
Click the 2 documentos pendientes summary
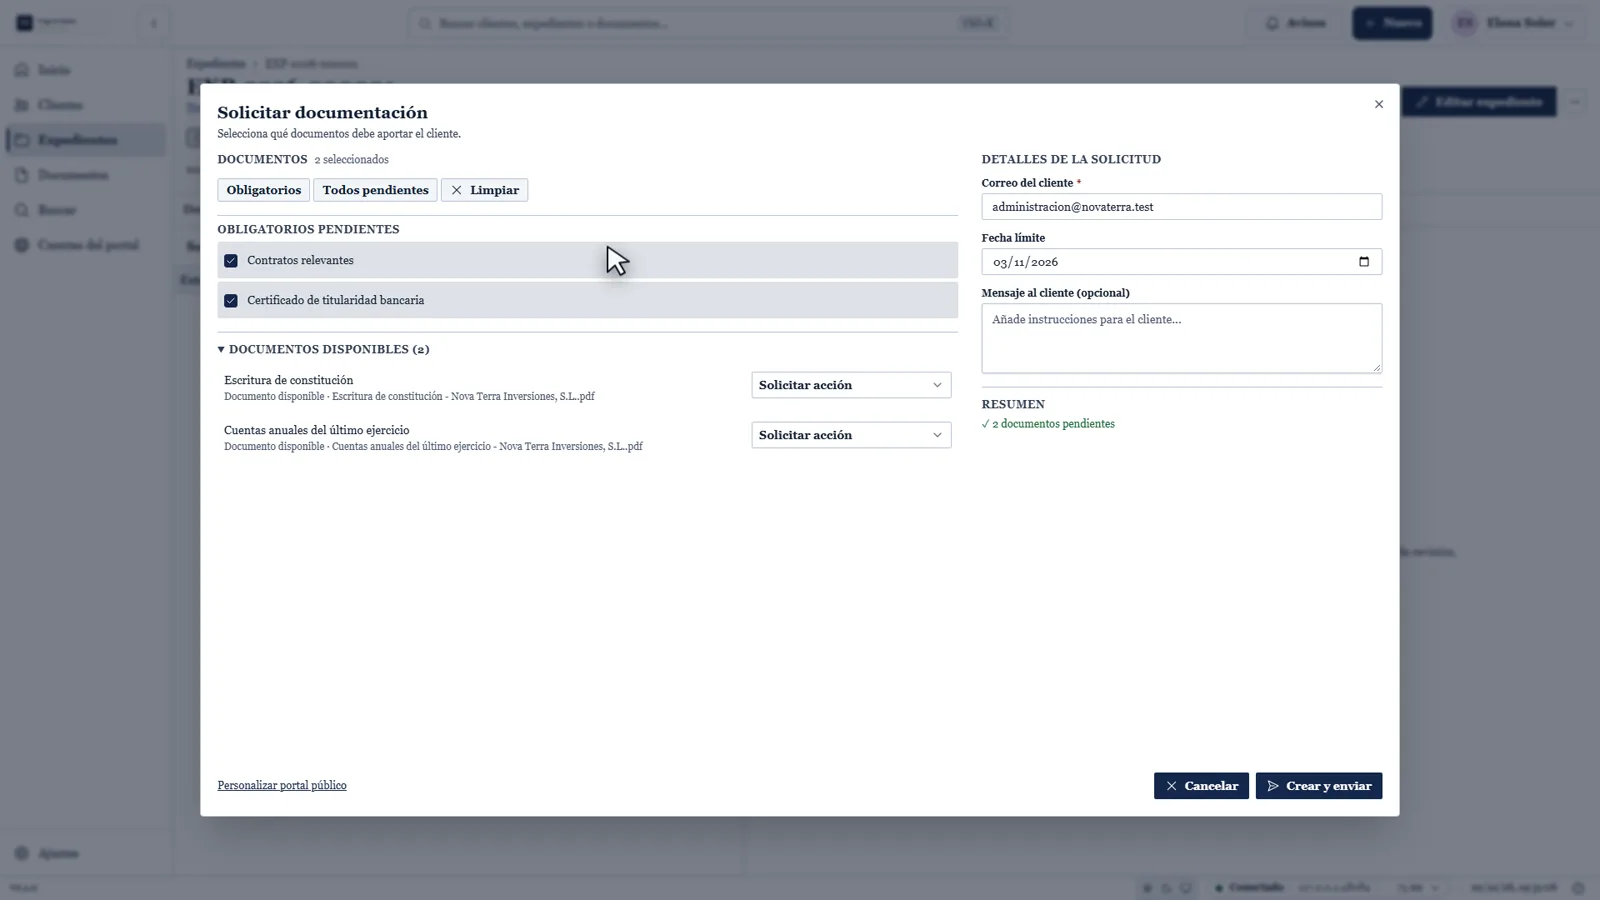click(1048, 424)
